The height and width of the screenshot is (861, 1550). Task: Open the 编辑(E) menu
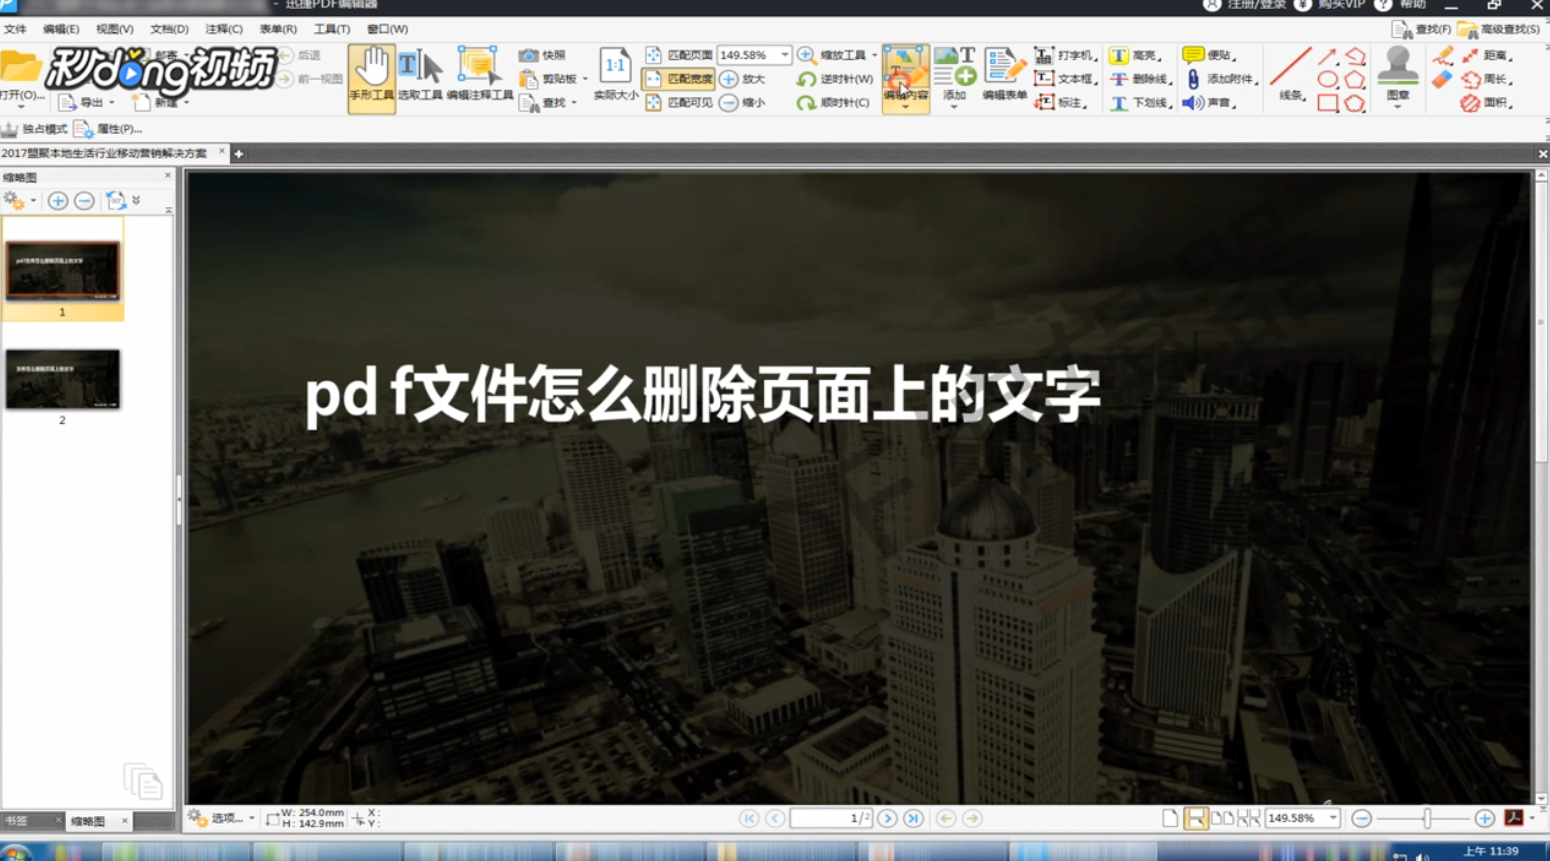61,29
